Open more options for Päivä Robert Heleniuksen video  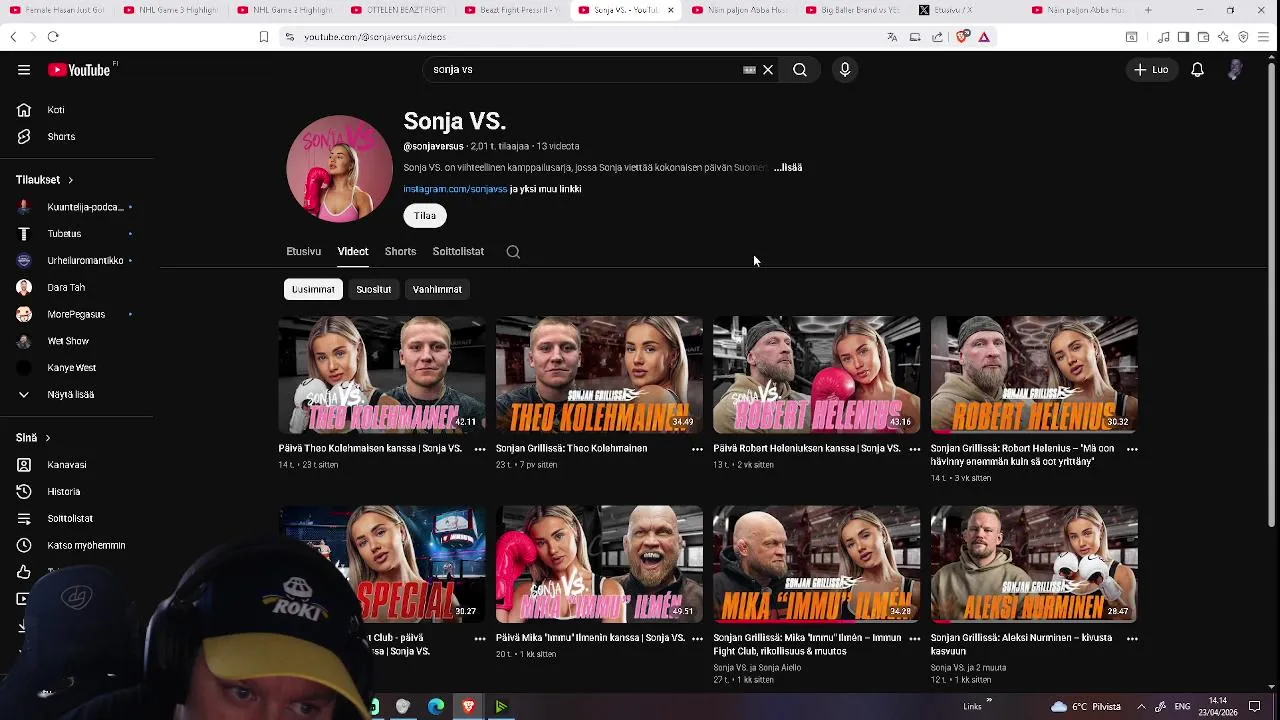914,450
